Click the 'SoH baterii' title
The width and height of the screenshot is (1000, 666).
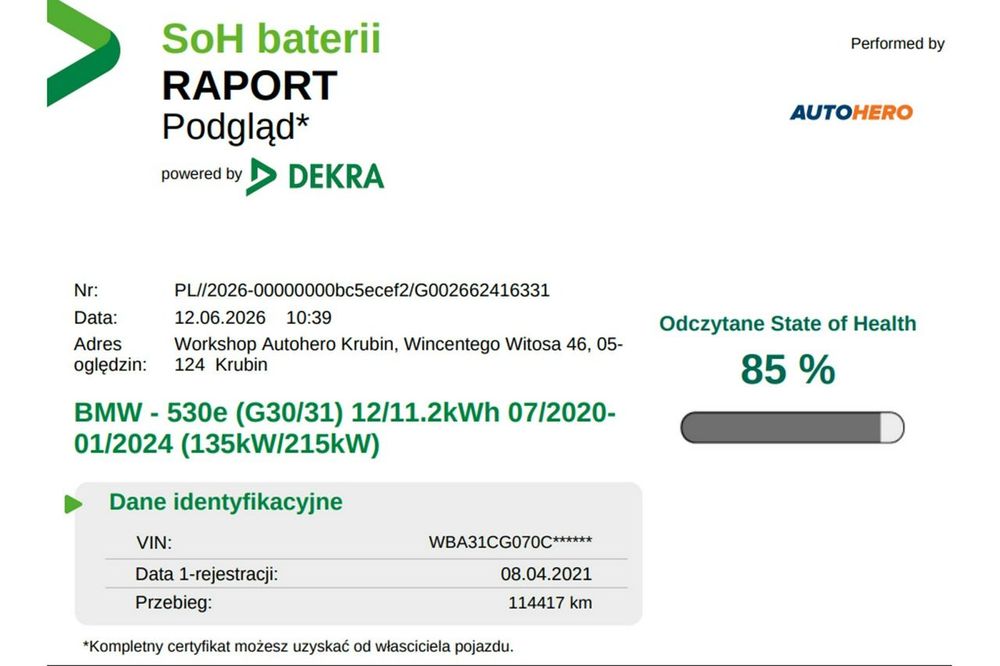pyautogui.click(x=271, y=39)
